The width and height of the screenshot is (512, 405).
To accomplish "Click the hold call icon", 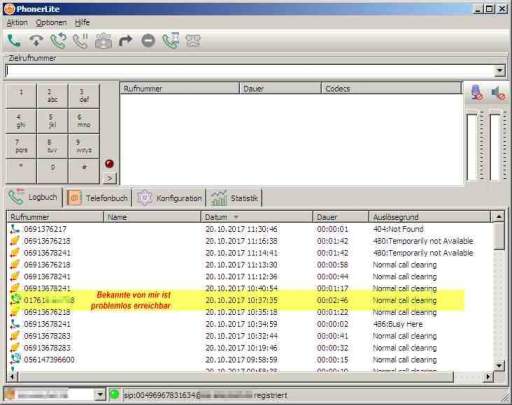I will coord(80,41).
